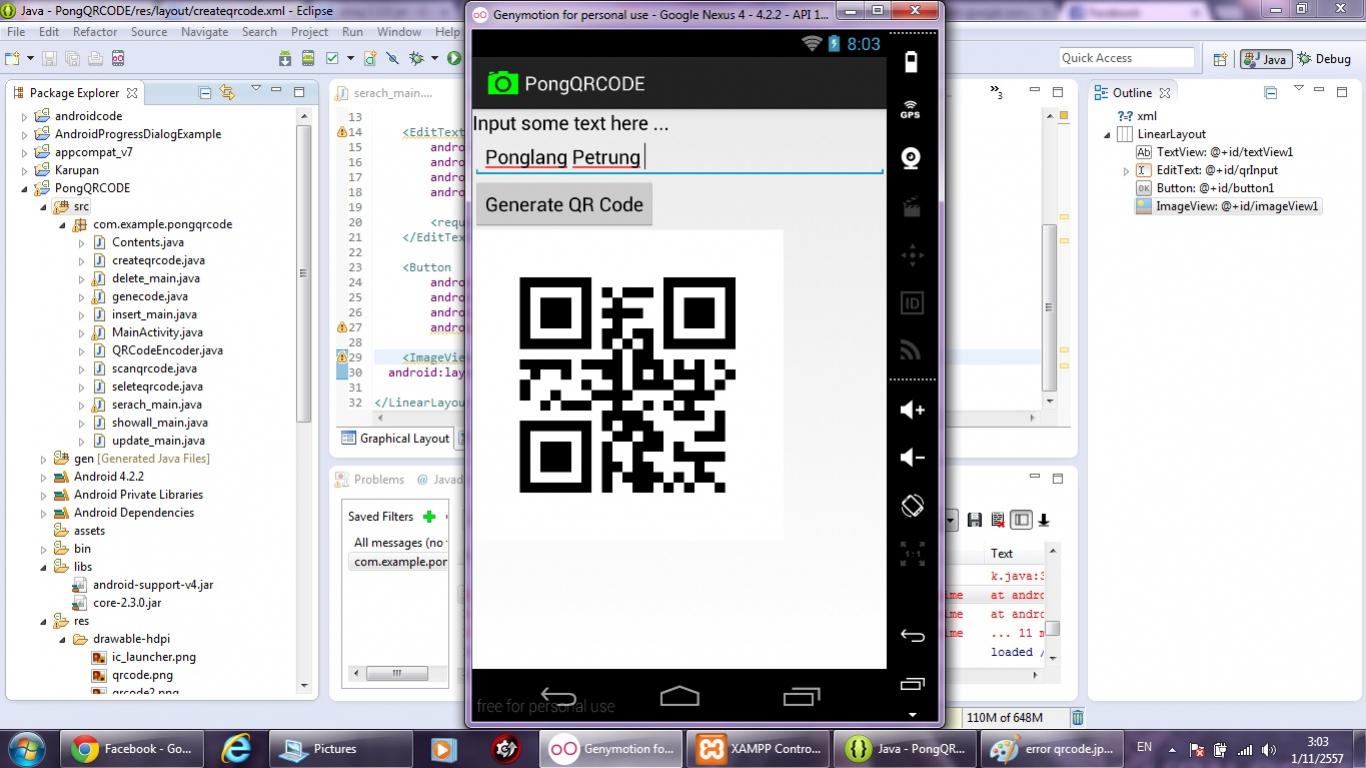The image size is (1366, 768).
Task: Click Open Perspective icon beside Java
Action: (x=1220, y=59)
